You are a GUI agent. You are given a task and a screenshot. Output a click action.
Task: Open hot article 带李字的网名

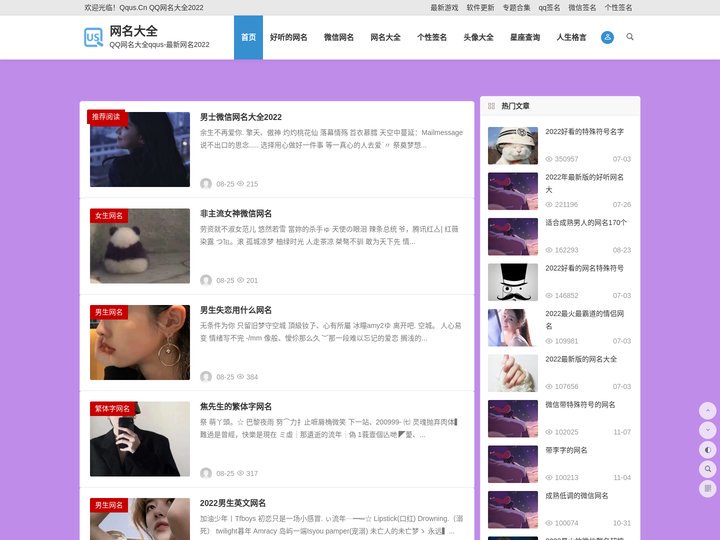tap(566, 450)
